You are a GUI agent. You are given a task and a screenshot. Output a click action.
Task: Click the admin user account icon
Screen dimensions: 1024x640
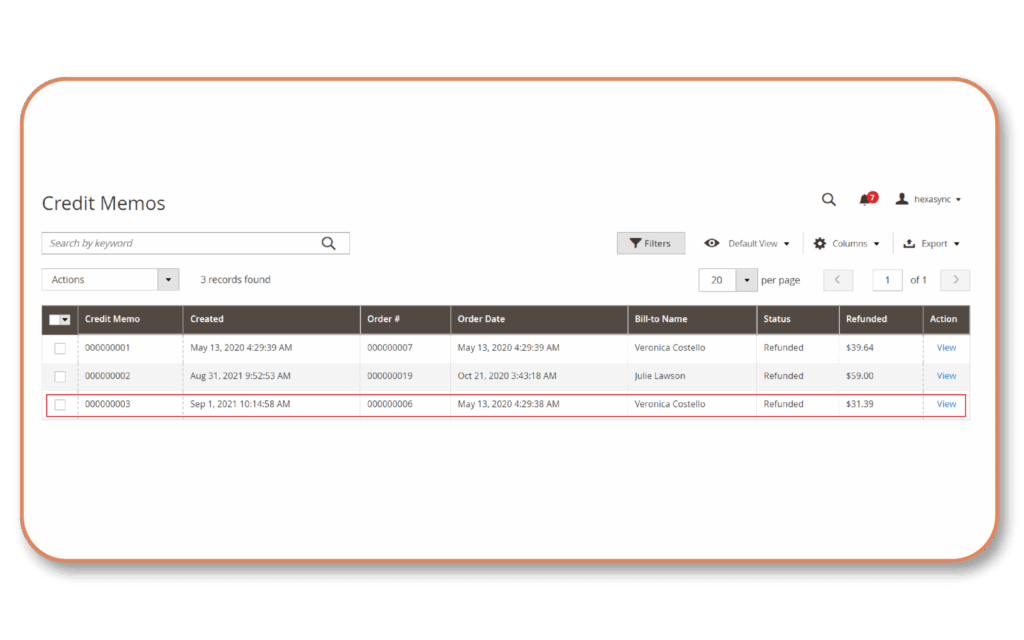click(x=903, y=199)
